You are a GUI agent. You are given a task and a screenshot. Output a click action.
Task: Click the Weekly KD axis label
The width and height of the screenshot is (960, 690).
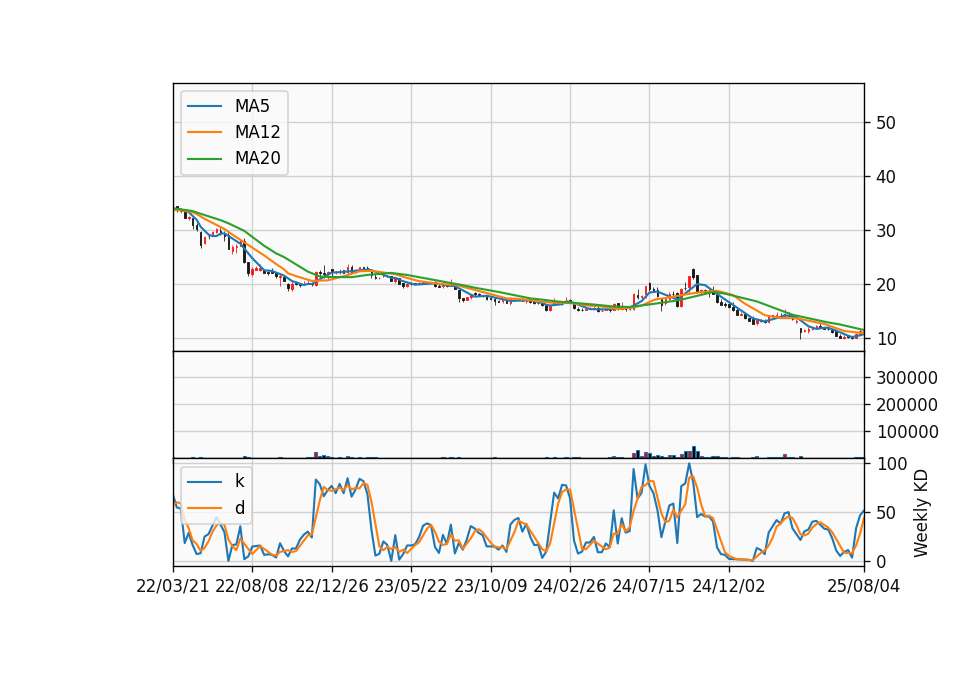(x=921, y=513)
